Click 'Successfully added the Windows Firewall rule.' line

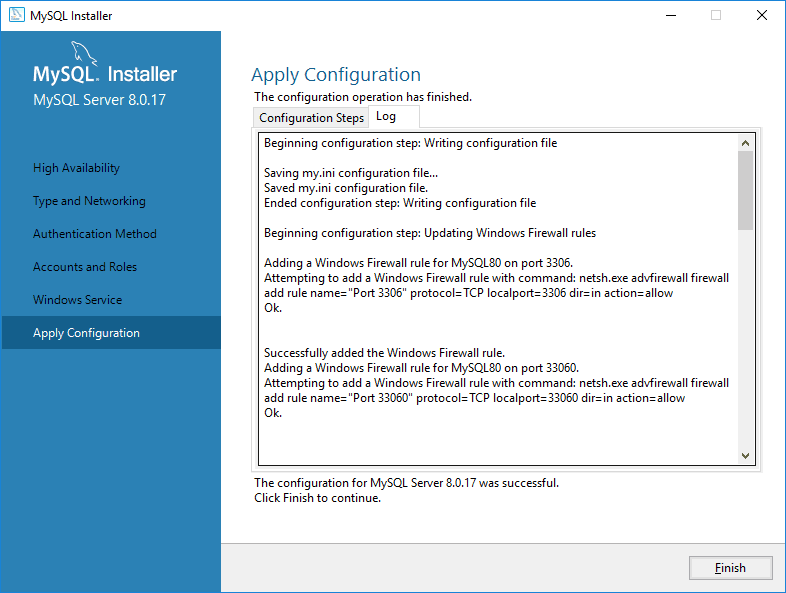[x=384, y=353]
